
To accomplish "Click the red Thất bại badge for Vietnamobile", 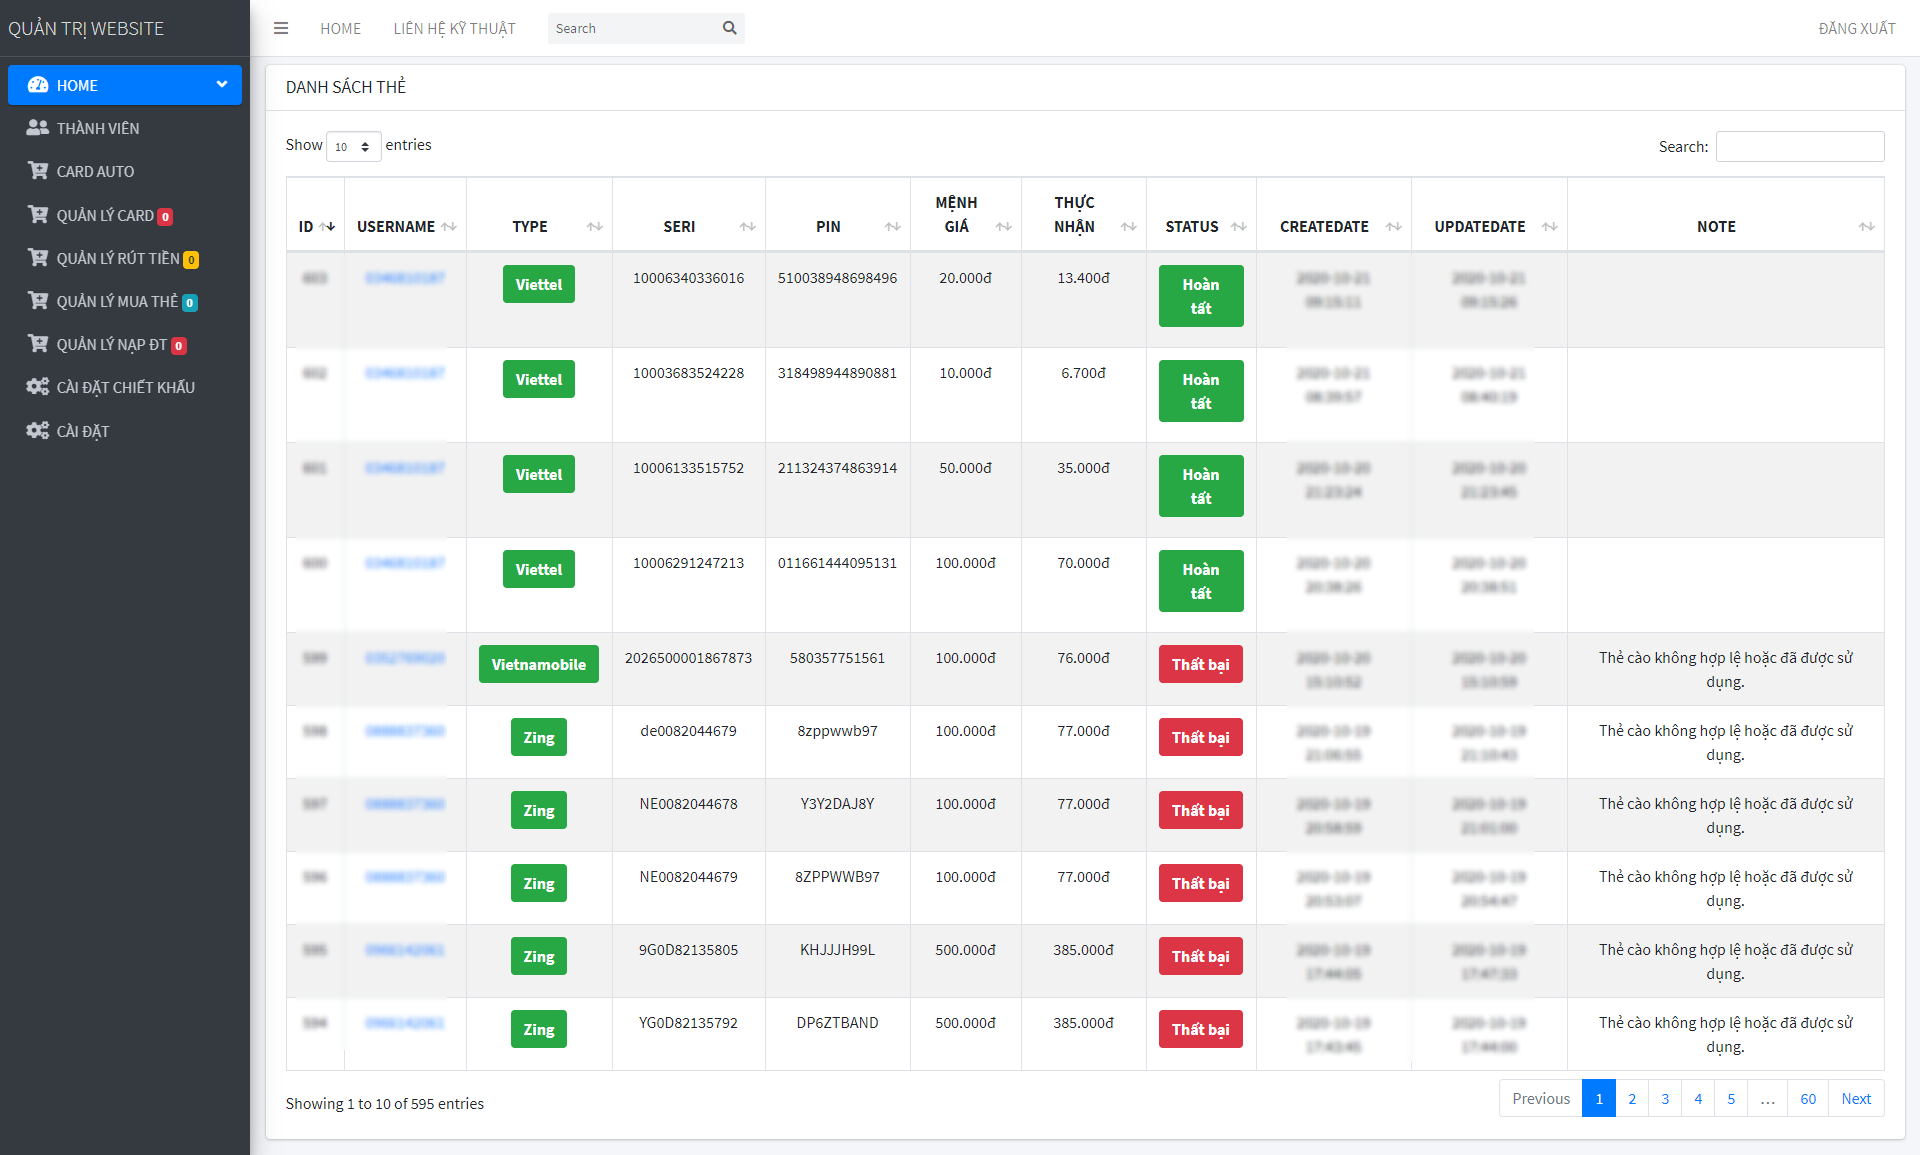I will tap(1200, 664).
